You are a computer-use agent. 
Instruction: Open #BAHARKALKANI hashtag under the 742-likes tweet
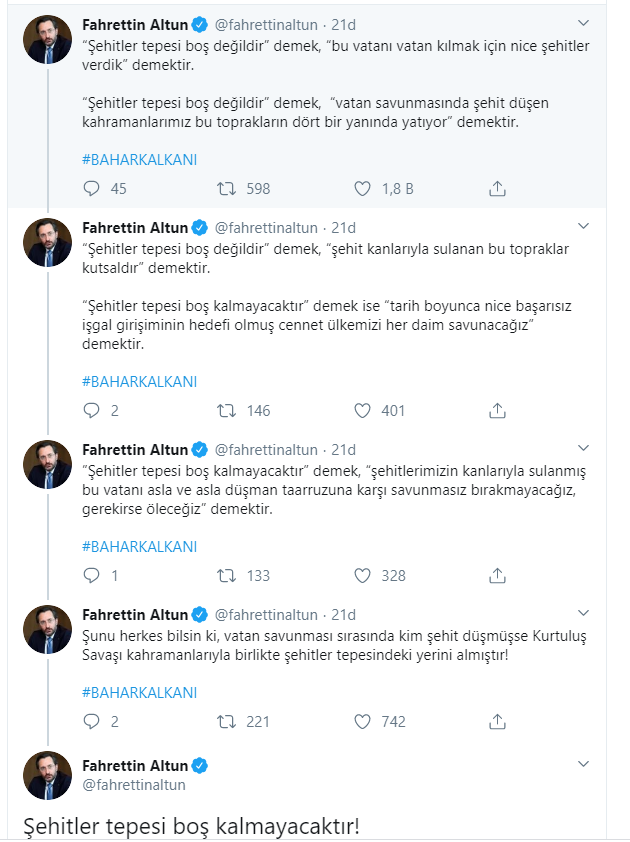139,692
